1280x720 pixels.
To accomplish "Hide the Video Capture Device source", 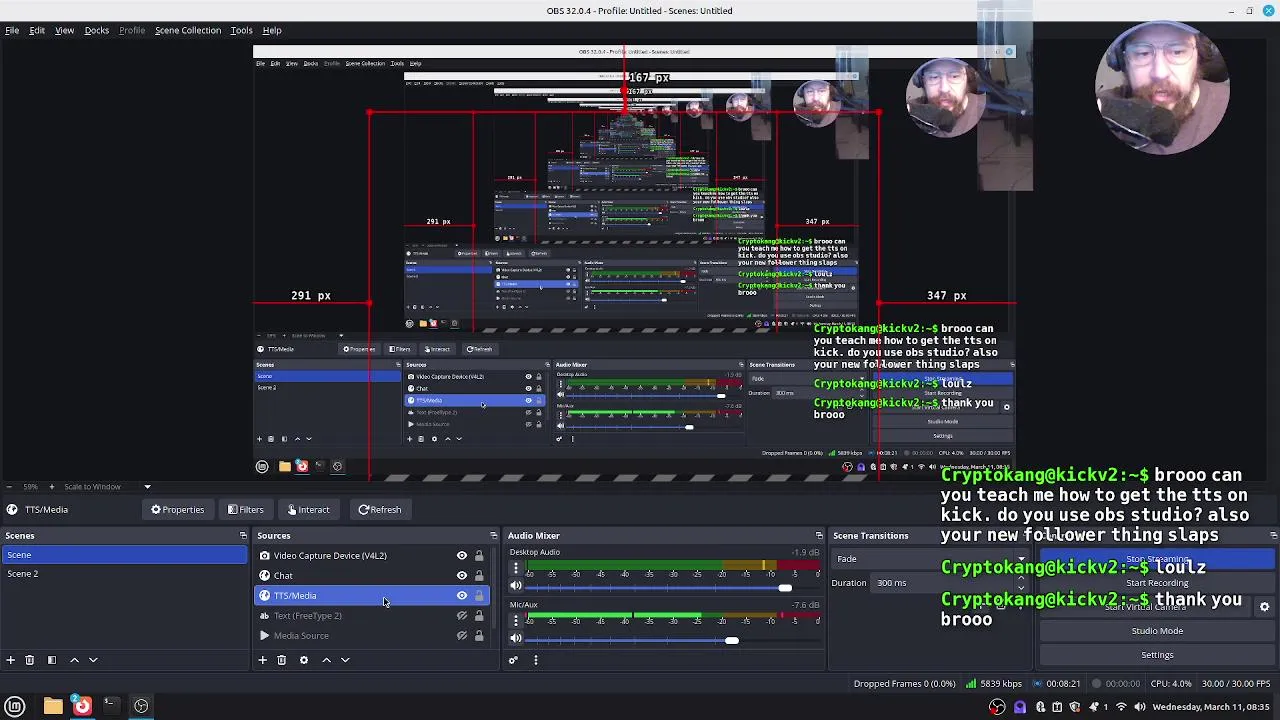I will 462,556.
